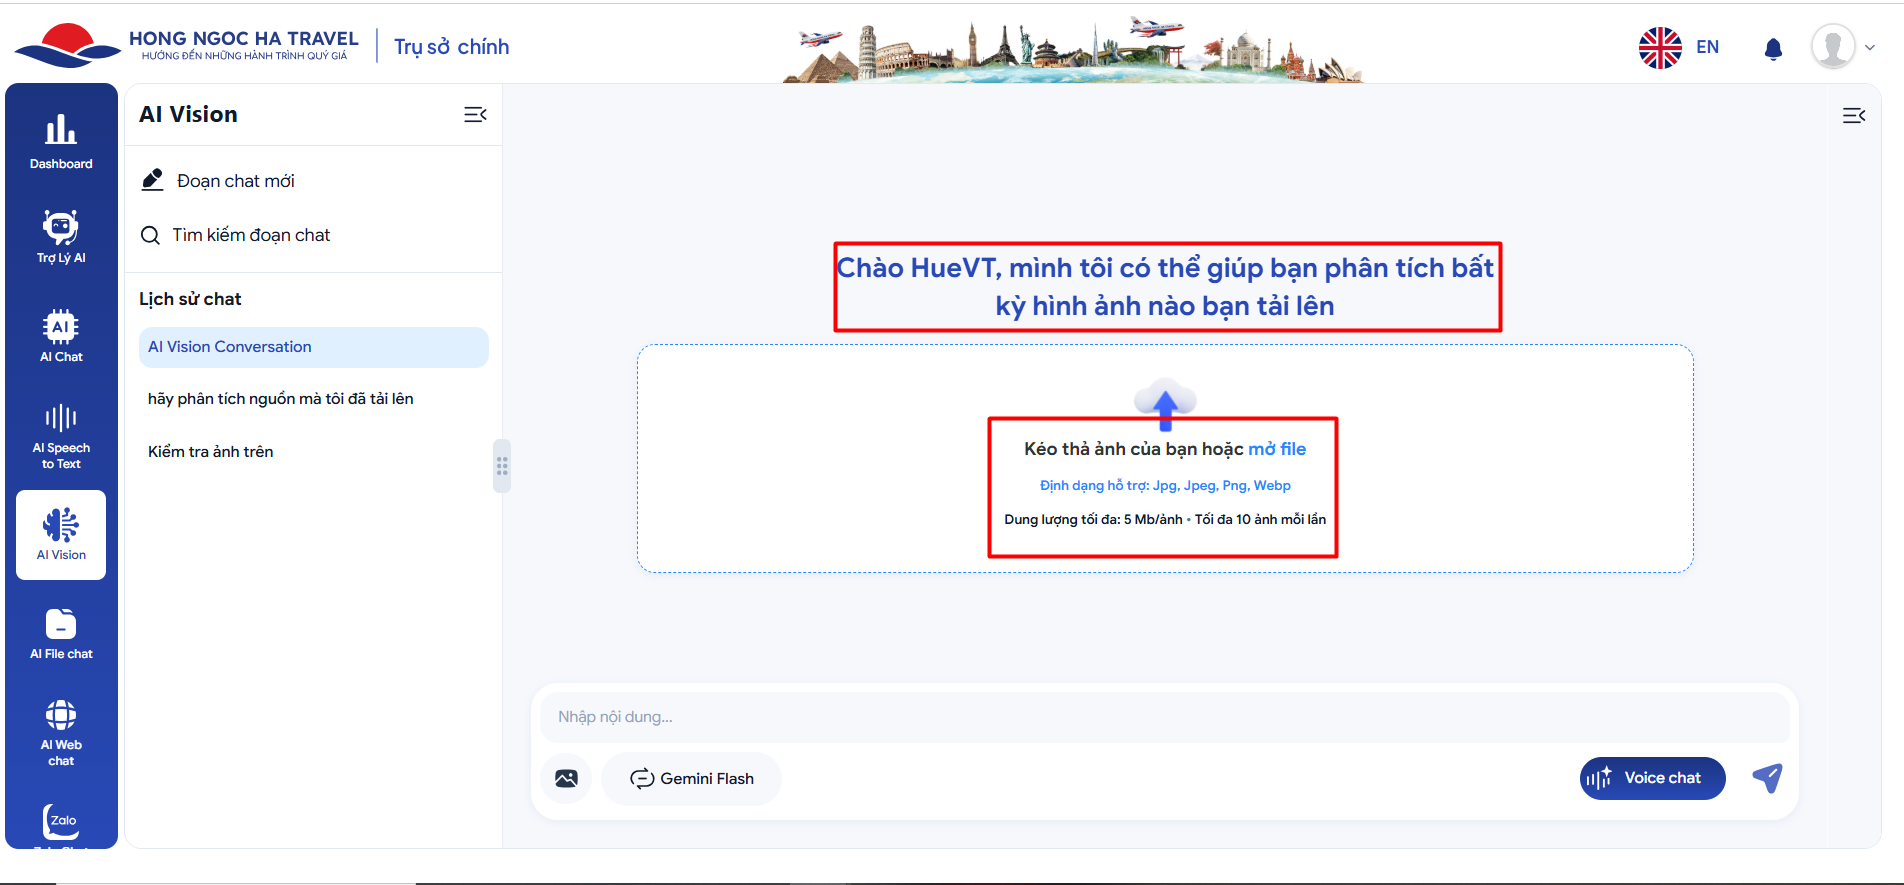
Task: Click the 'mở file' link to browse
Action: 1277,449
